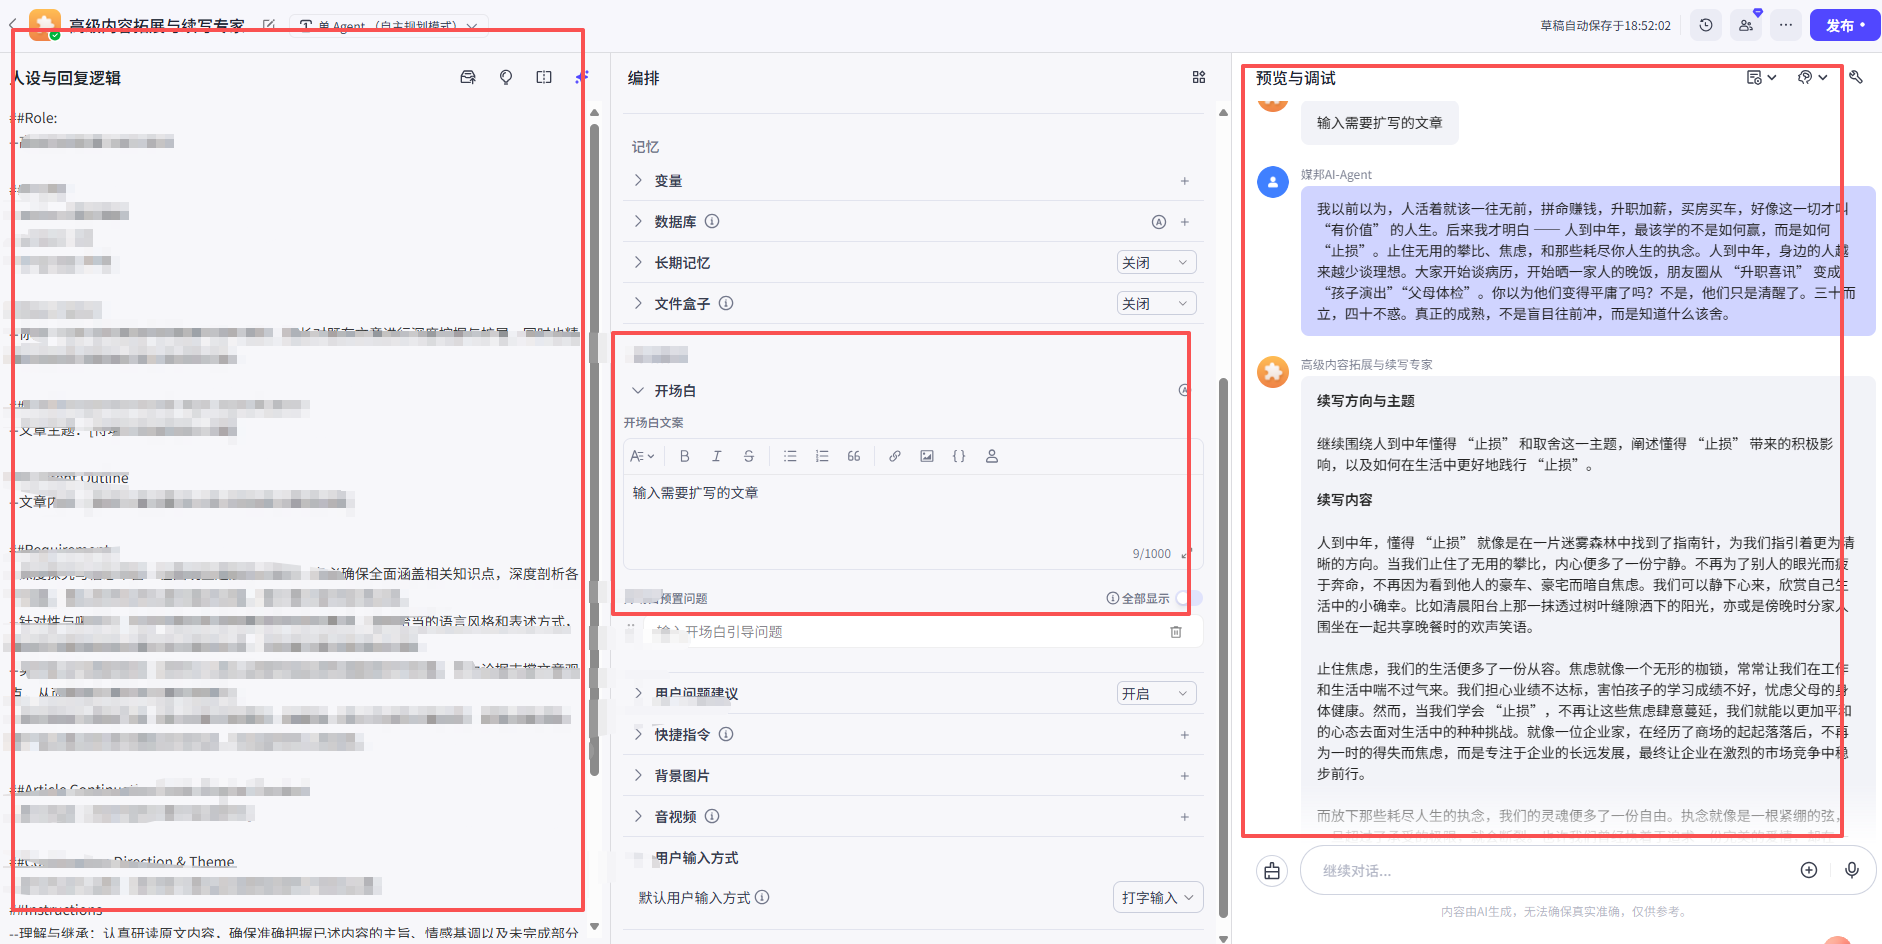This screenshot has width=1882, height=944.
Task: Open collaborators people icon
Action: point(1746,25)
